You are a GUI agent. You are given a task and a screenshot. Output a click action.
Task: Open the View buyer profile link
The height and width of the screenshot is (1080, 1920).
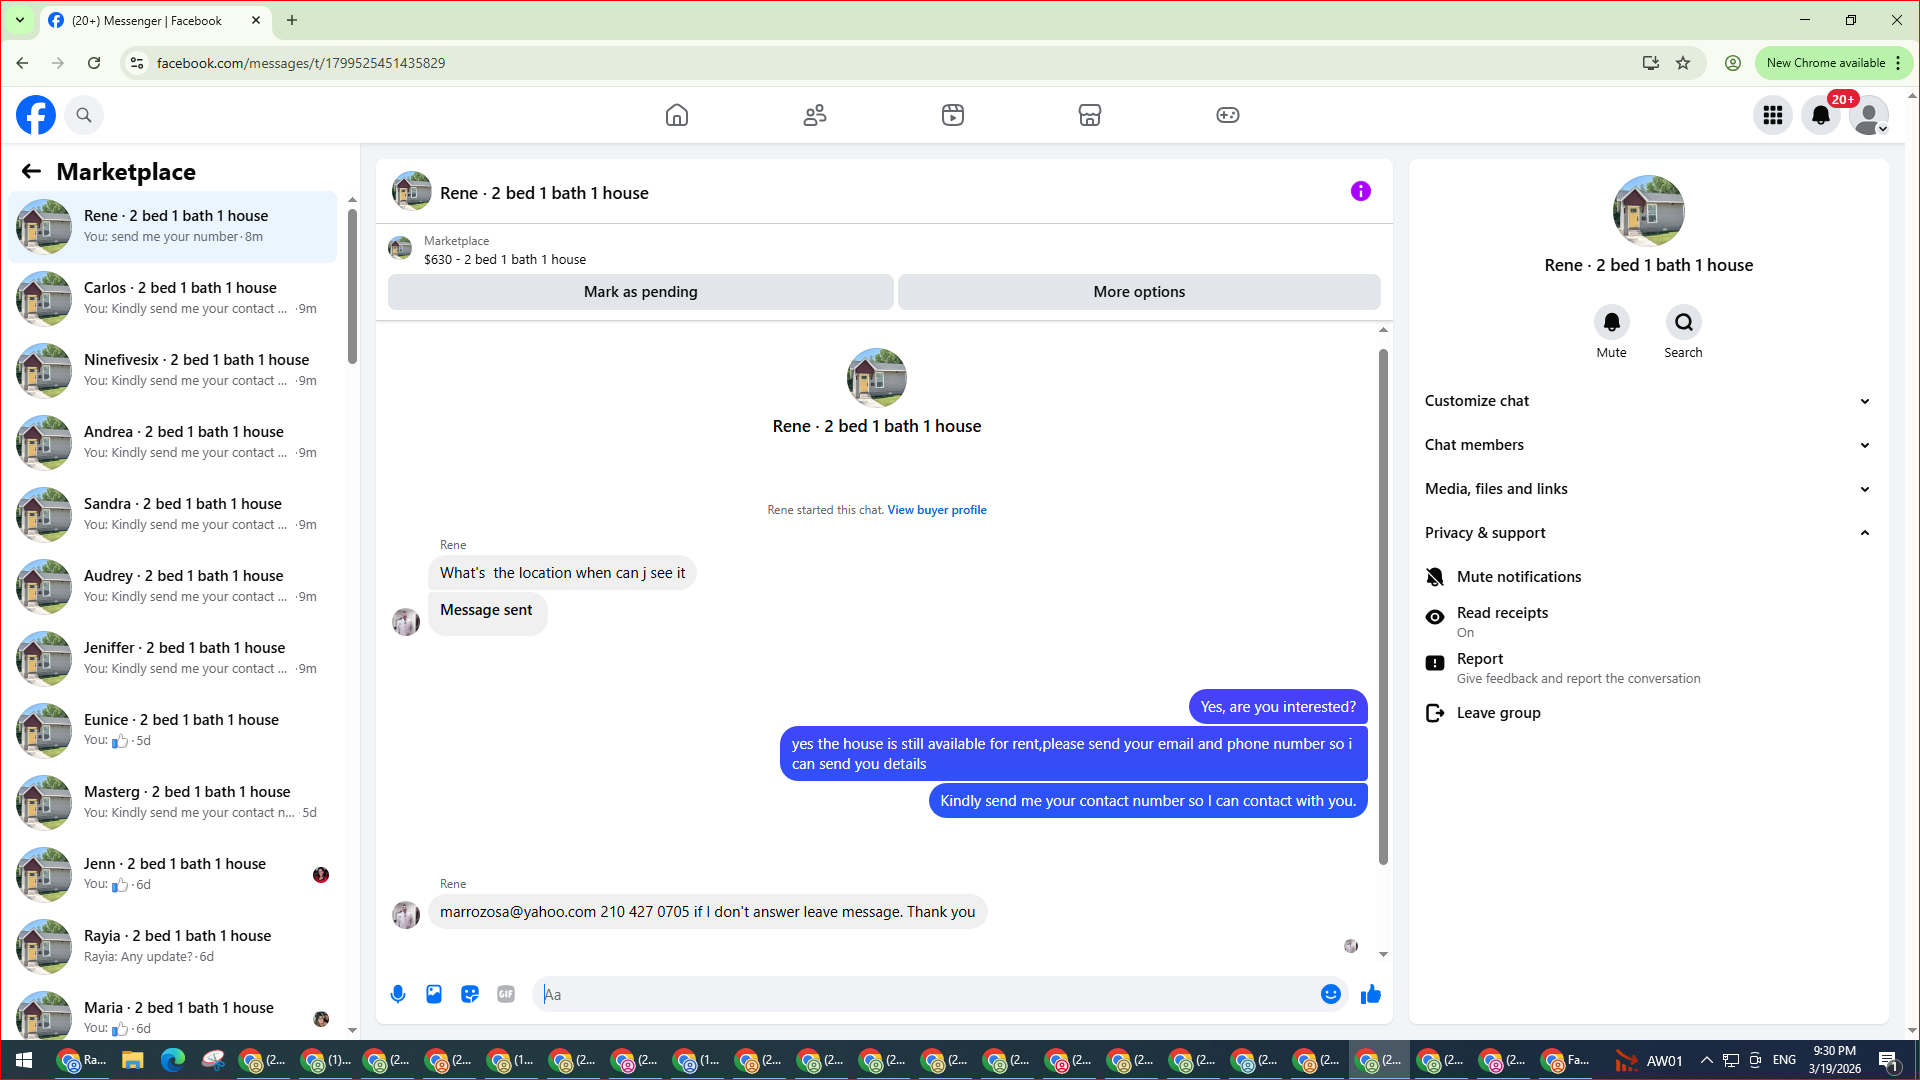pyautogui.click(x=936, y=510)
